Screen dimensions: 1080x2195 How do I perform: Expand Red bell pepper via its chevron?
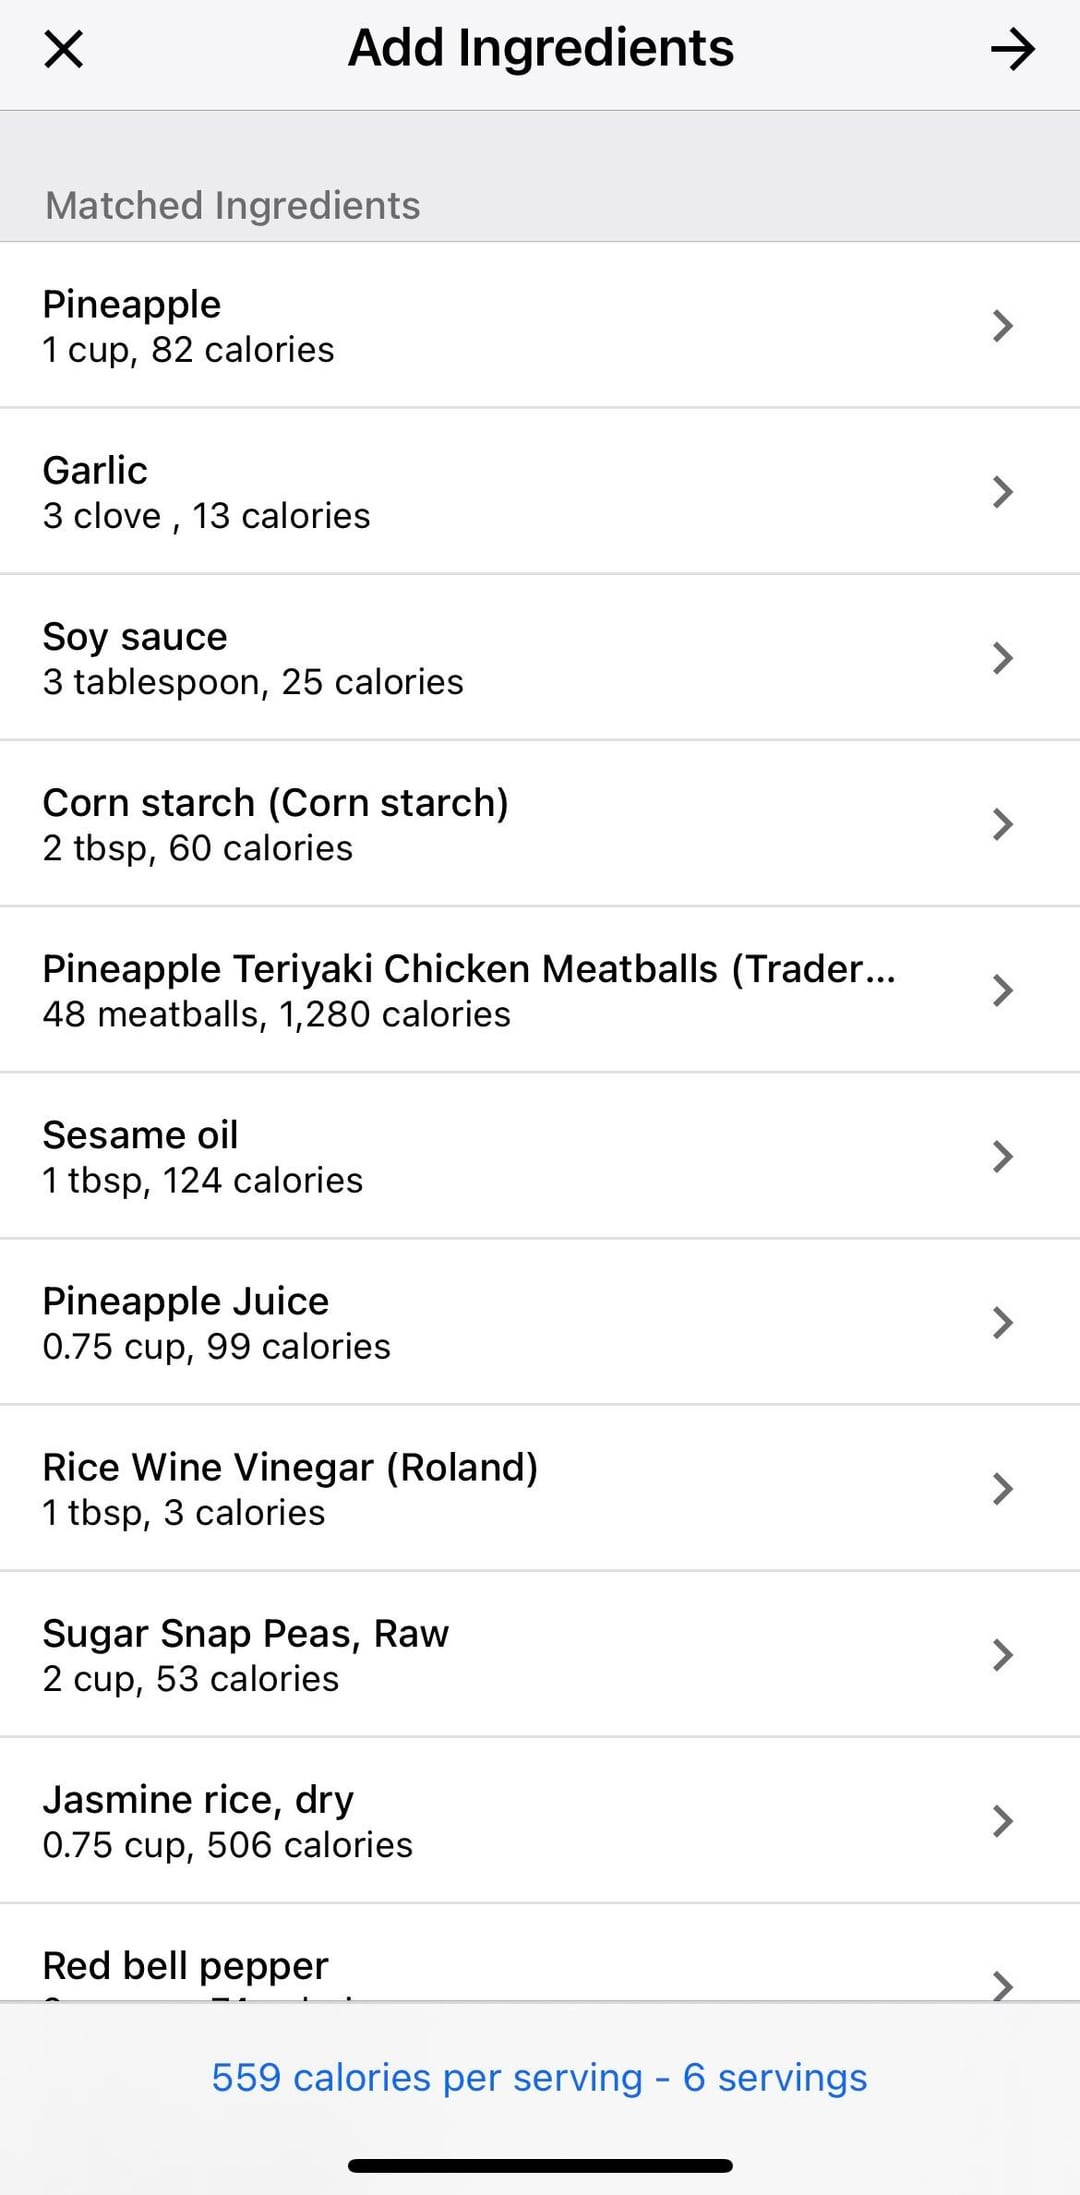1002,1981
